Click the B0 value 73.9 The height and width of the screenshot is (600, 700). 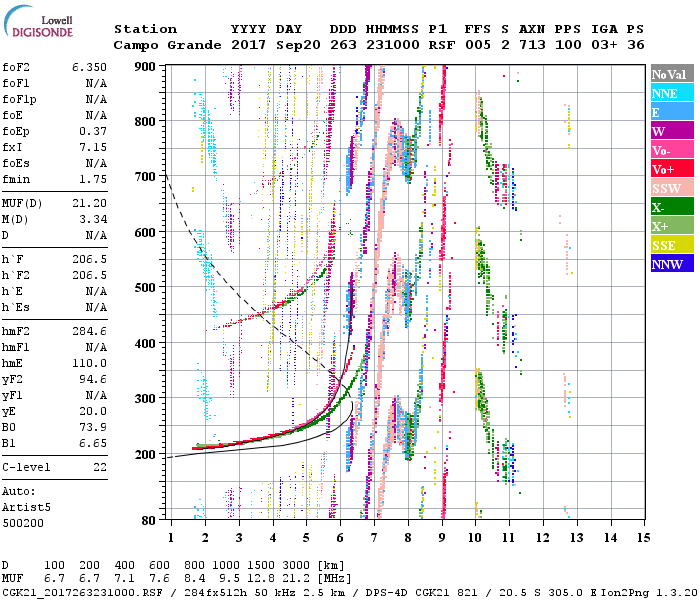tap(93, 427)
